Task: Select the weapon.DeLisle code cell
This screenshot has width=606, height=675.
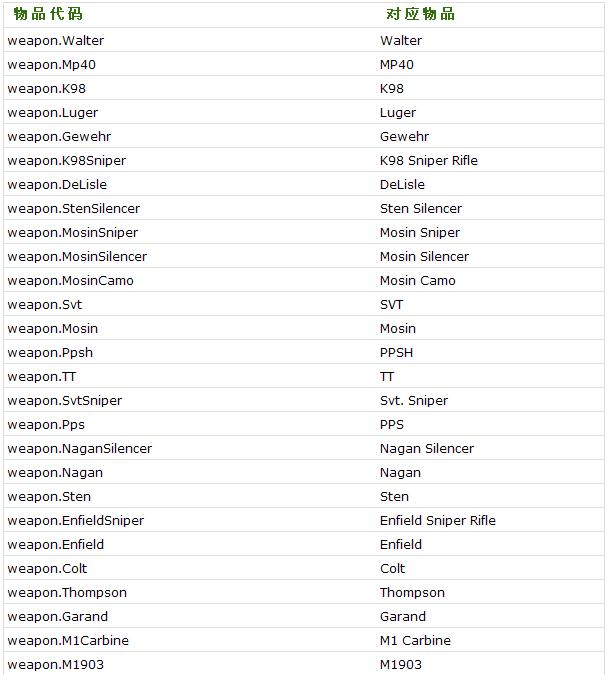Action: [57, 185]
